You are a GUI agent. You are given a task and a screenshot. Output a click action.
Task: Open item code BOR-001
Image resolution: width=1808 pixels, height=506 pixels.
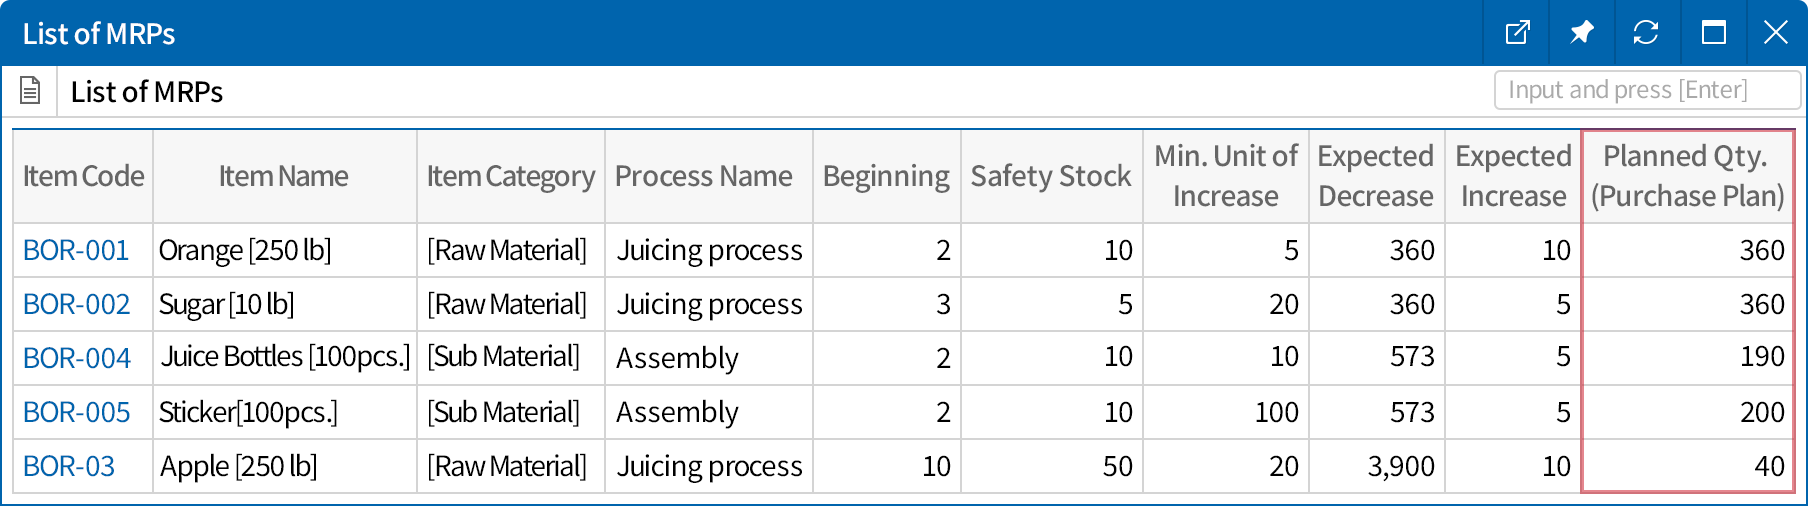[x=76, y=250]
